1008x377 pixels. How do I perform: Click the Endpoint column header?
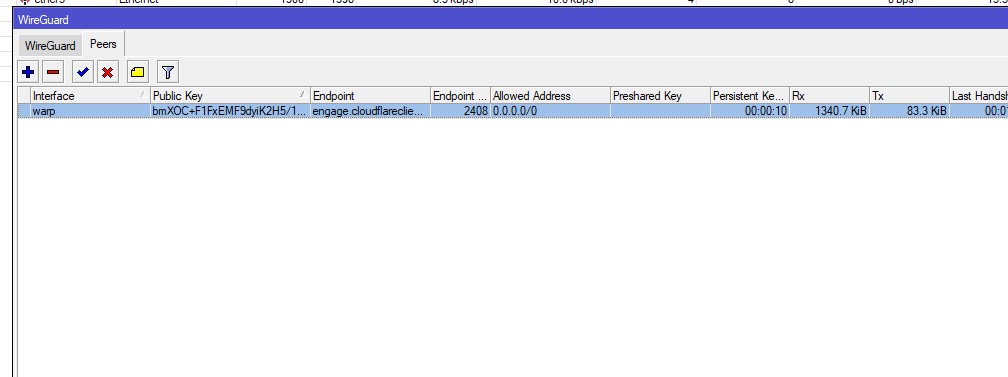click(x=370, y=96)
